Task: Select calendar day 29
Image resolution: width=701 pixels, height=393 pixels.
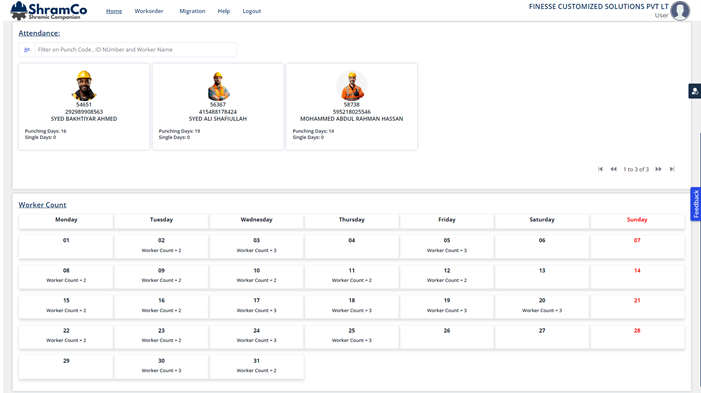Action: coord(66,367)
